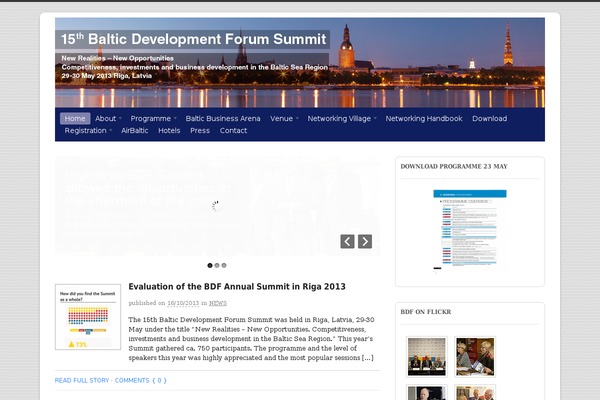Open the Networking Village menu
The height and width of the screenshot is (400, 600).
[339, 119]
